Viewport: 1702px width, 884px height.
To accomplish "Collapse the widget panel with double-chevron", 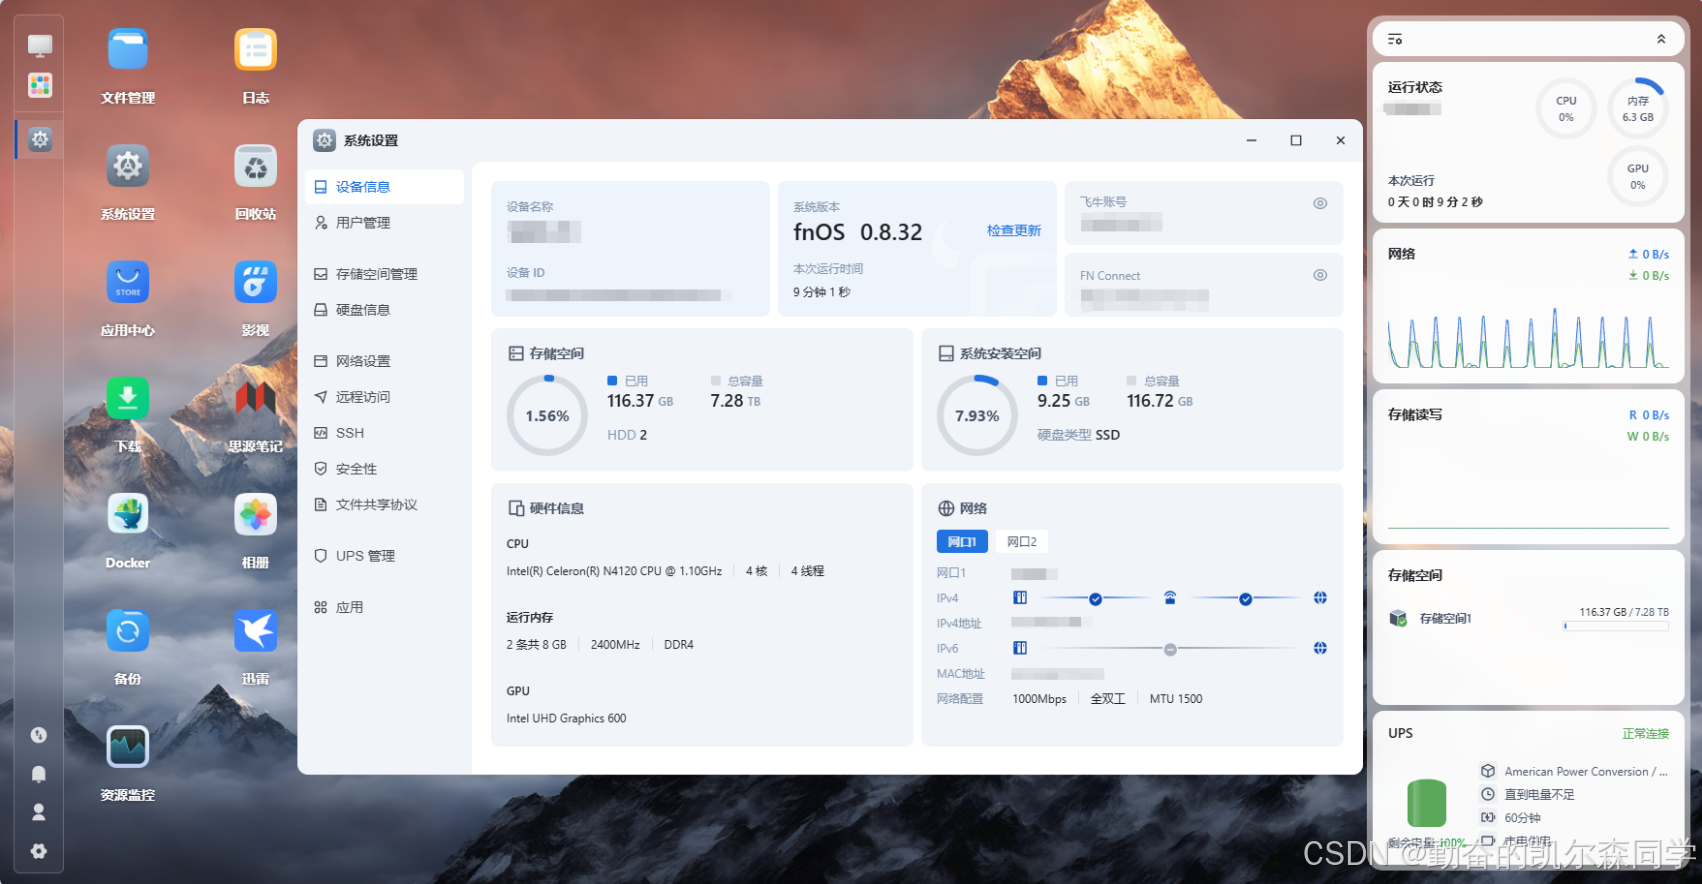I will 1661,39.
